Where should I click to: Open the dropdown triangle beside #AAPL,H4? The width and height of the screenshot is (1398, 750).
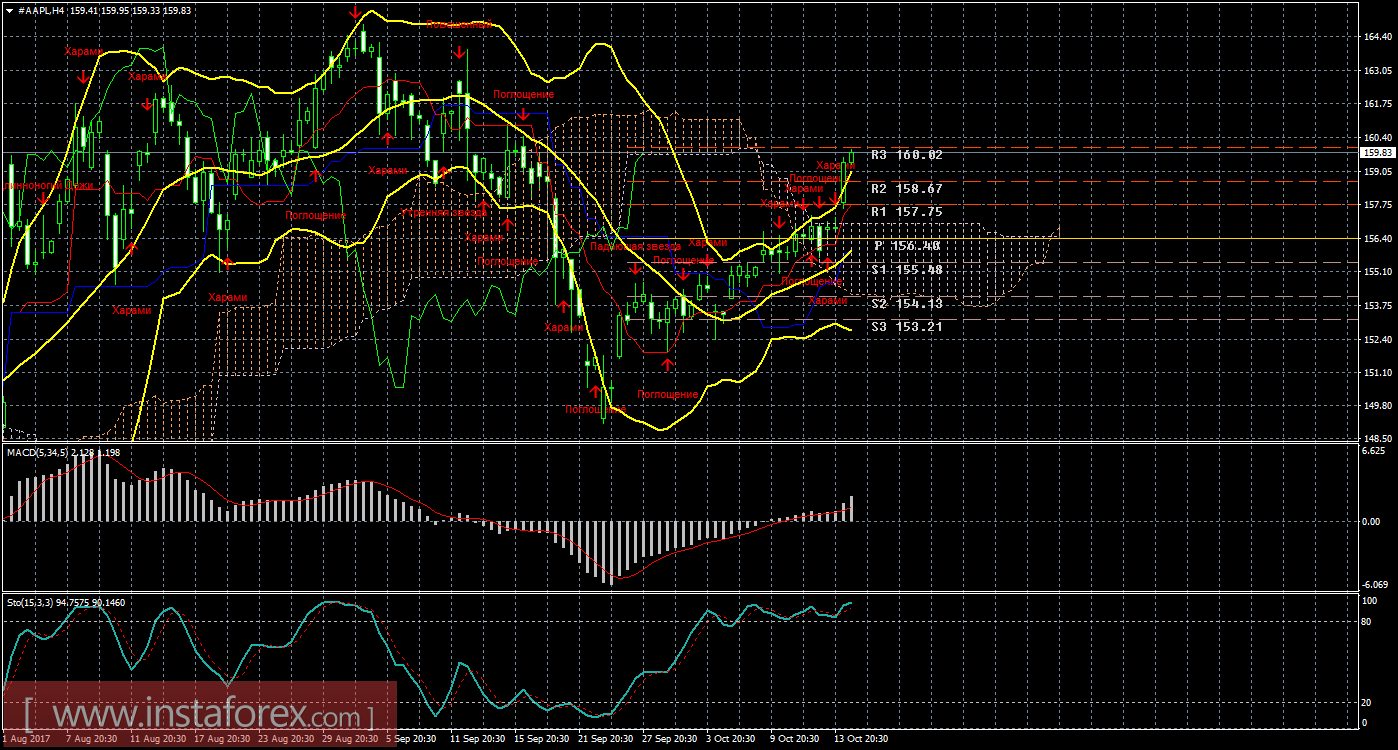[x=8, y=10]
